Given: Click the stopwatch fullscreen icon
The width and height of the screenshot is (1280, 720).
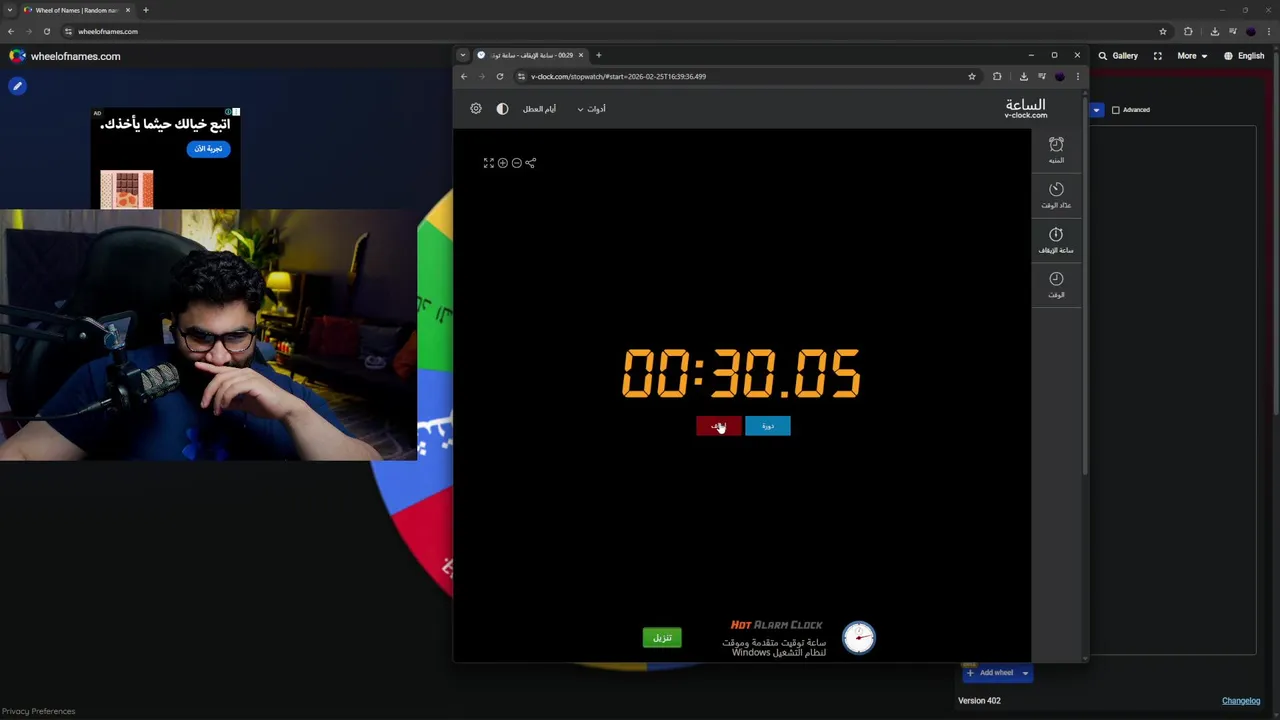Looking at the screenshot, I should pyautogui.click(x=489, y=163).
